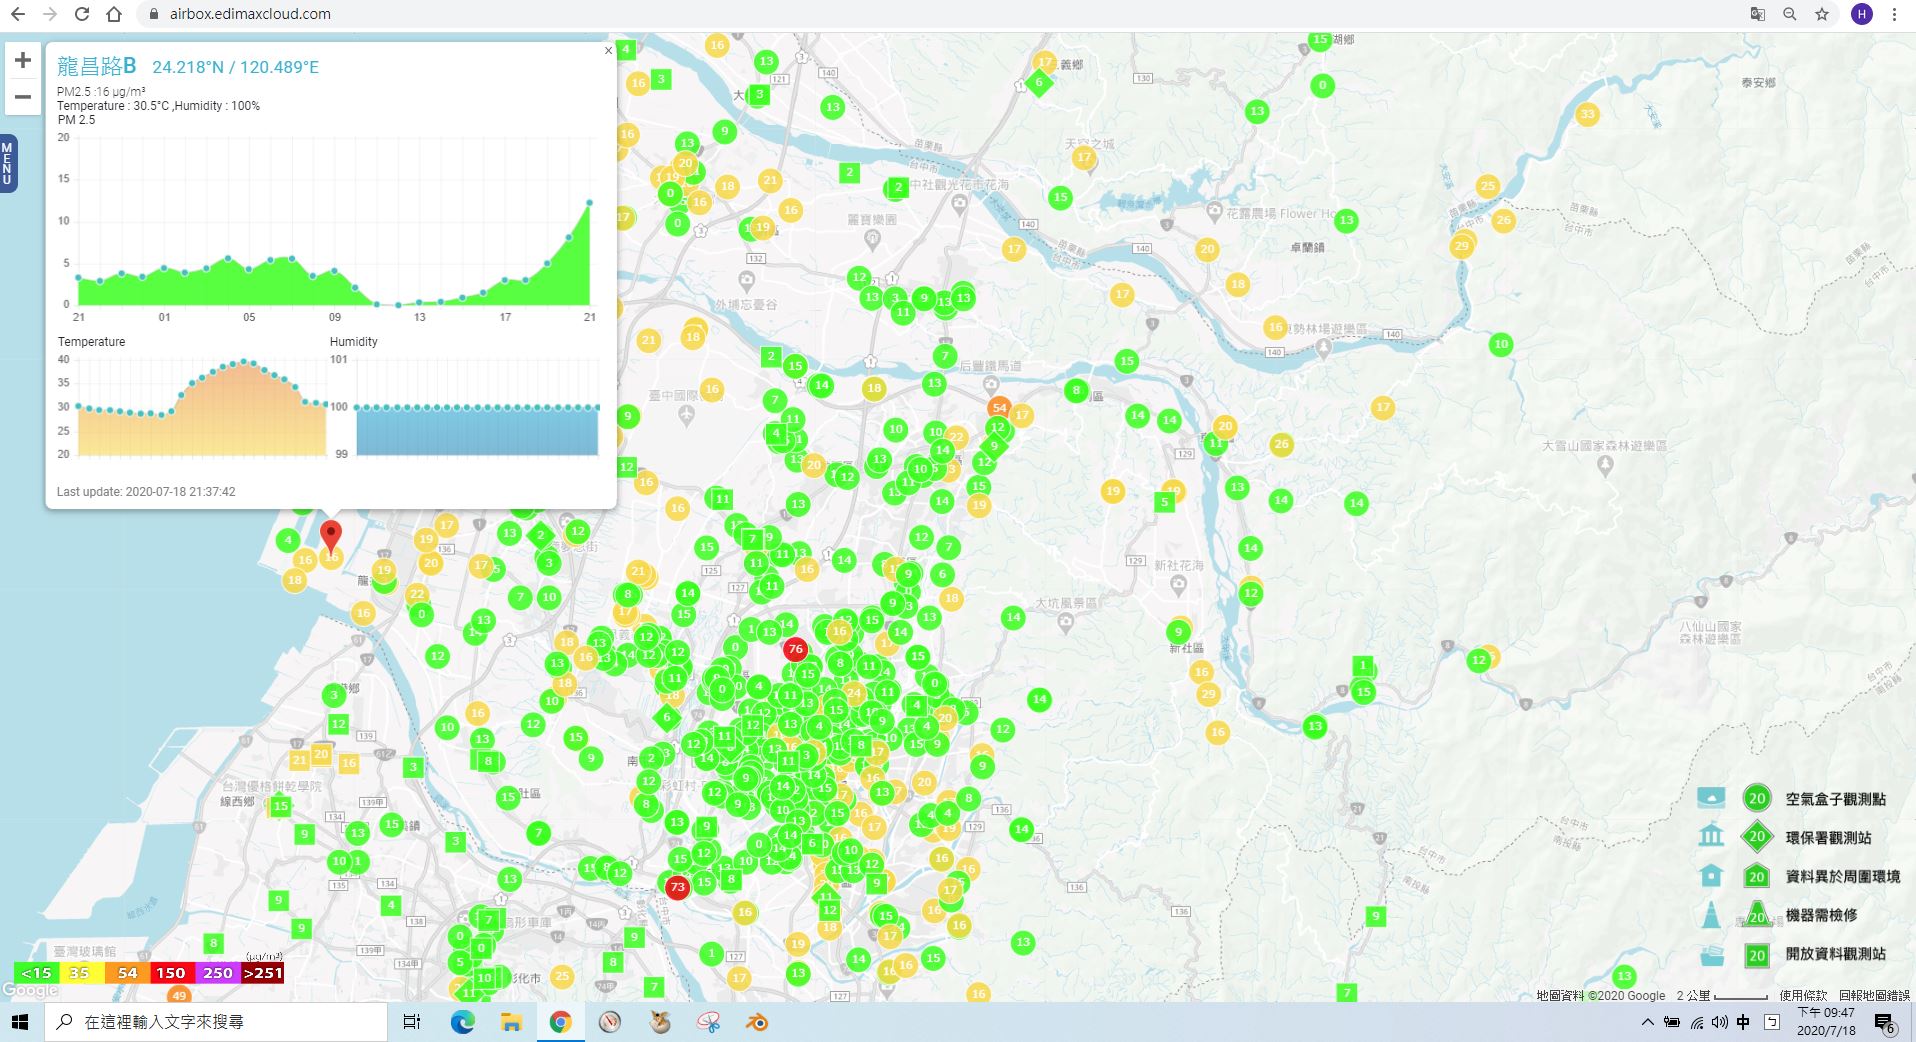Click the orange Temperature chart
The height and width of the screenshot is (1042, 1916).
click(x=202, y=407)
